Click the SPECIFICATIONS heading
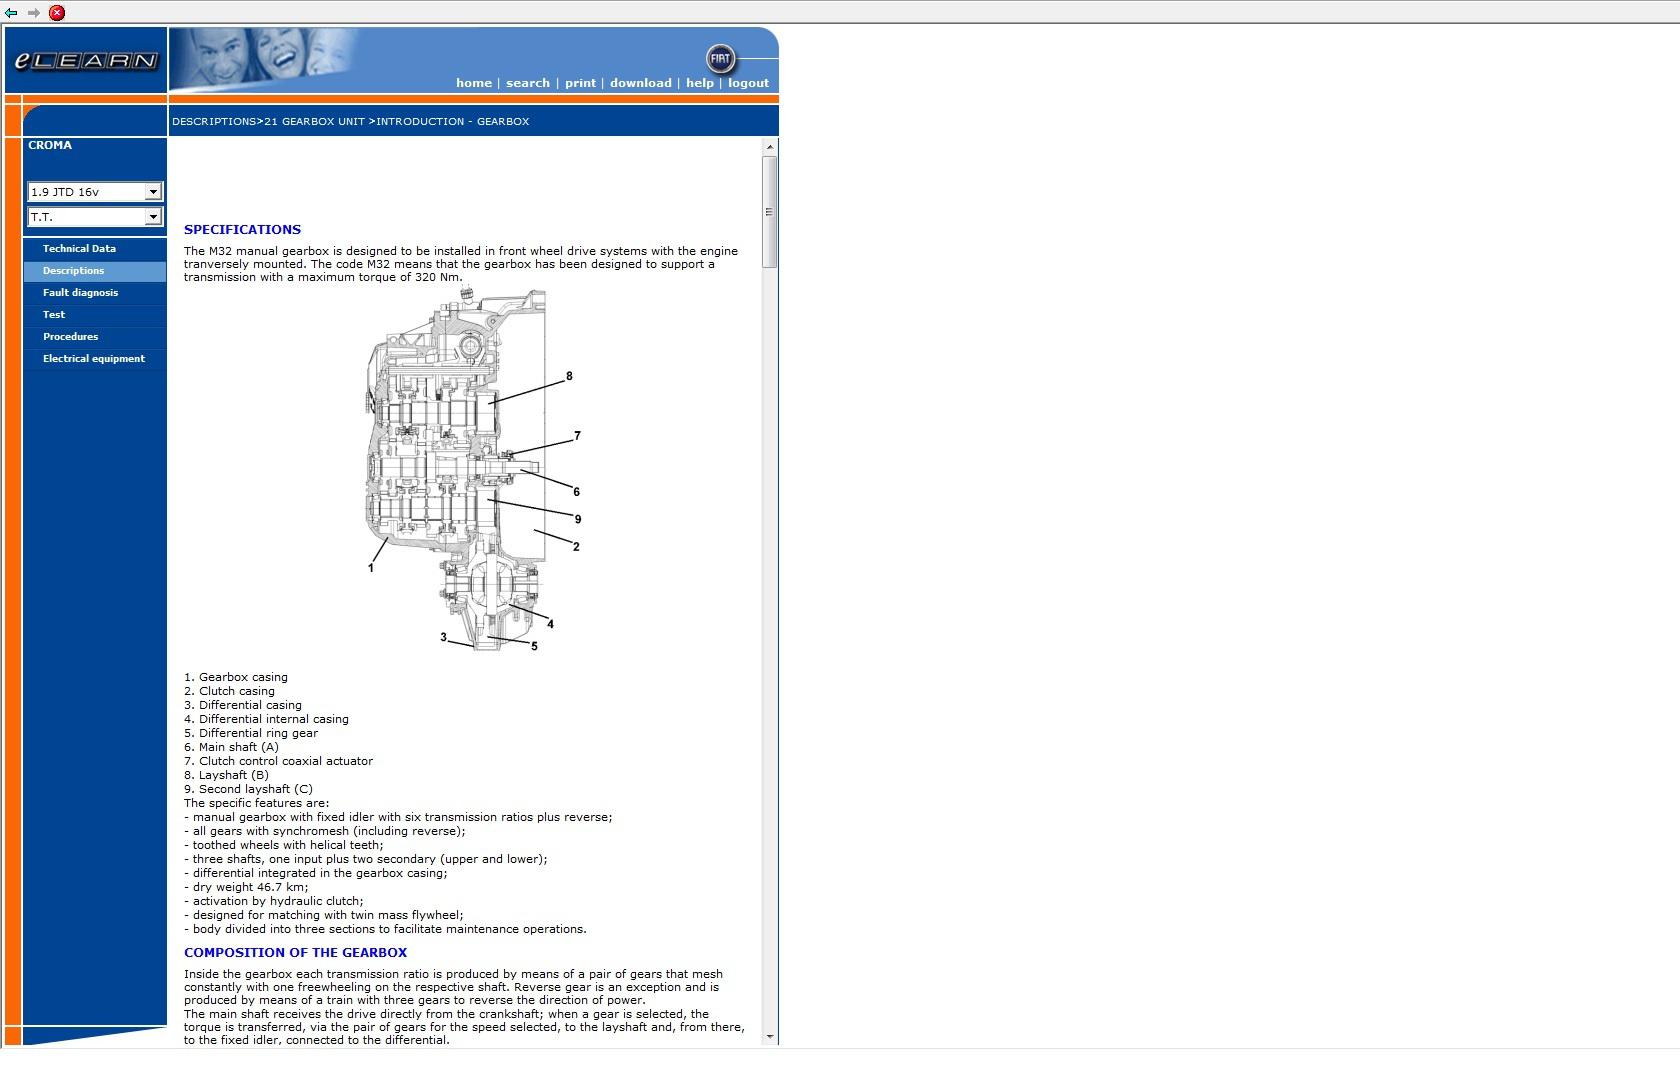Viewport: 1680px width, 1080px height. click(x=242, y=229)
